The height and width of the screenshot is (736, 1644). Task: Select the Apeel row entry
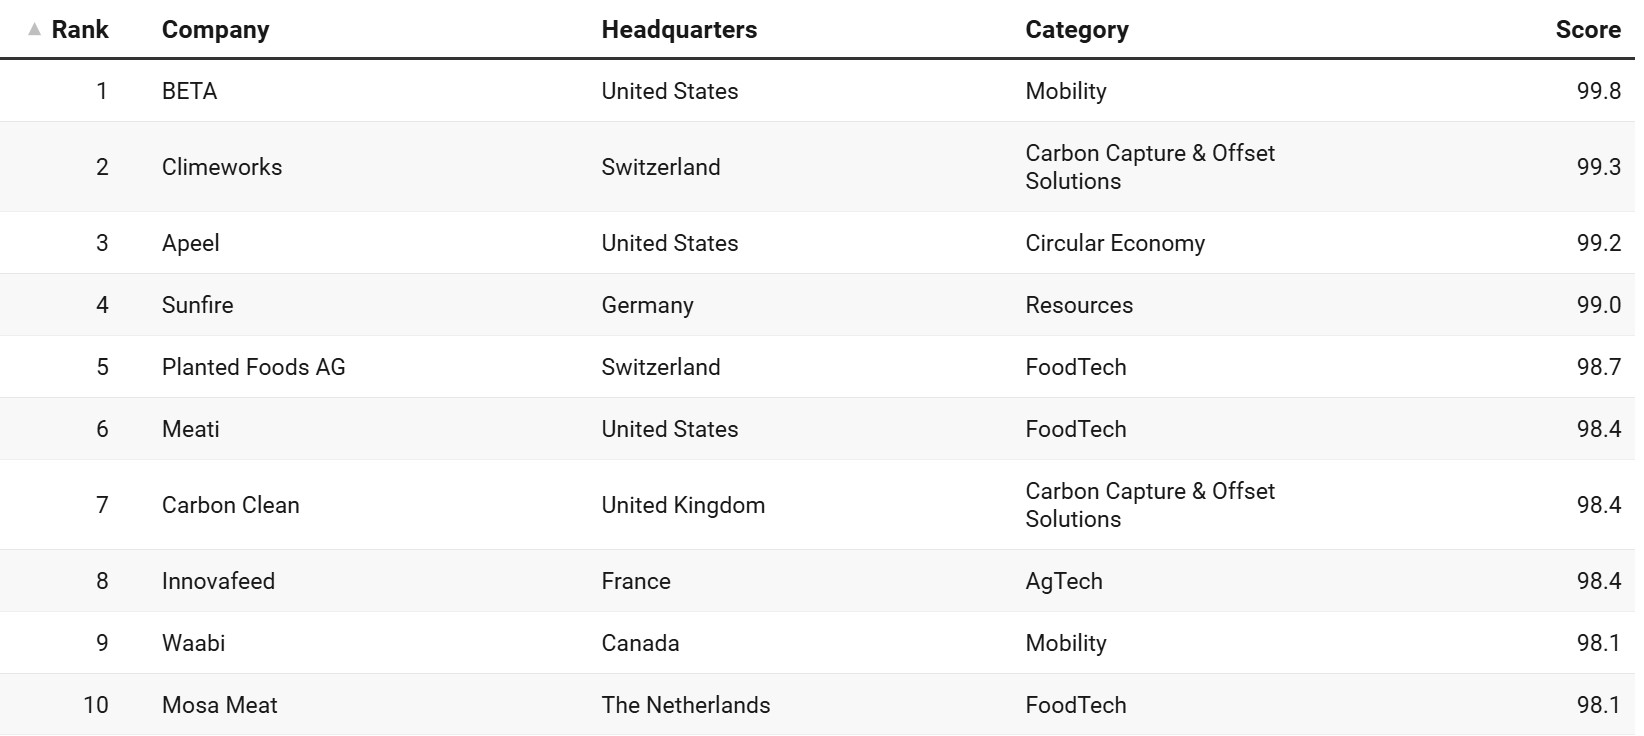(x=190, y=243)
